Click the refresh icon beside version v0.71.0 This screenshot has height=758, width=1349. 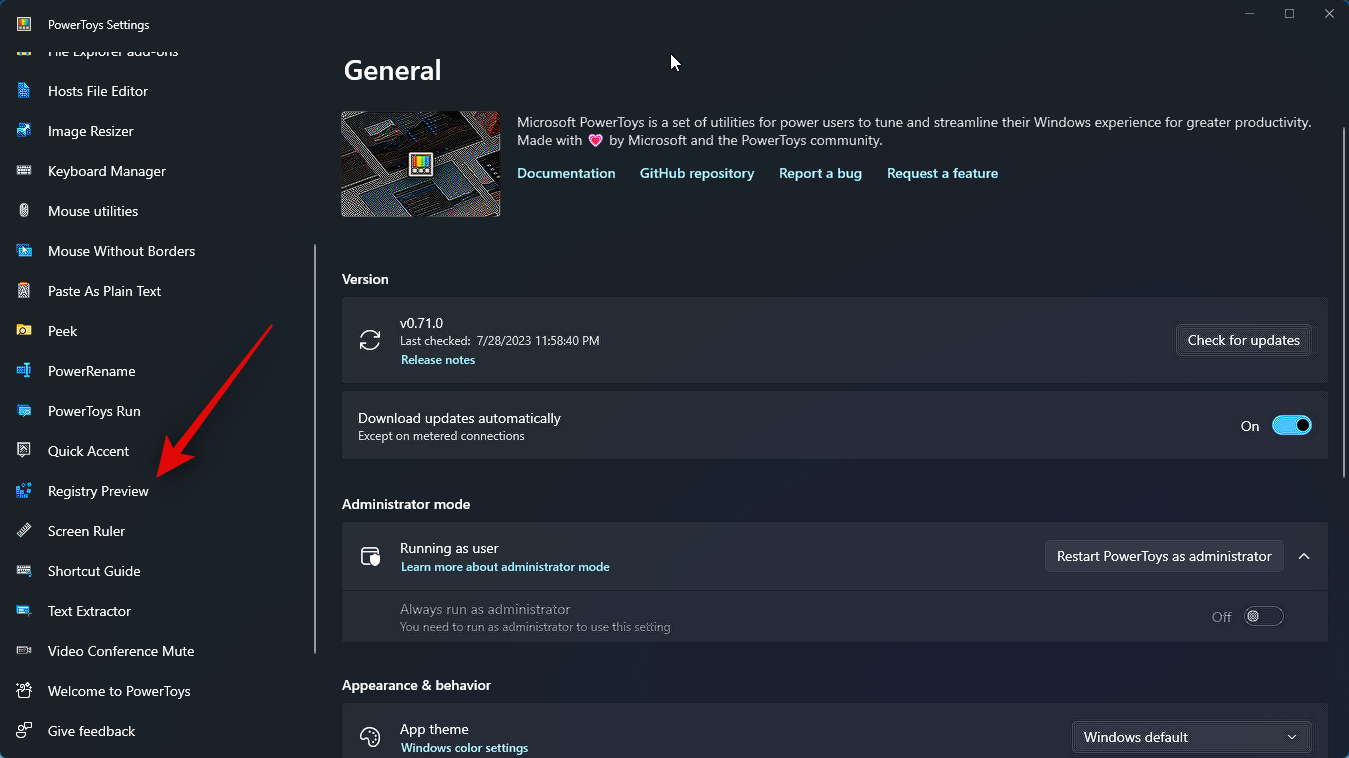coord(370,340)
